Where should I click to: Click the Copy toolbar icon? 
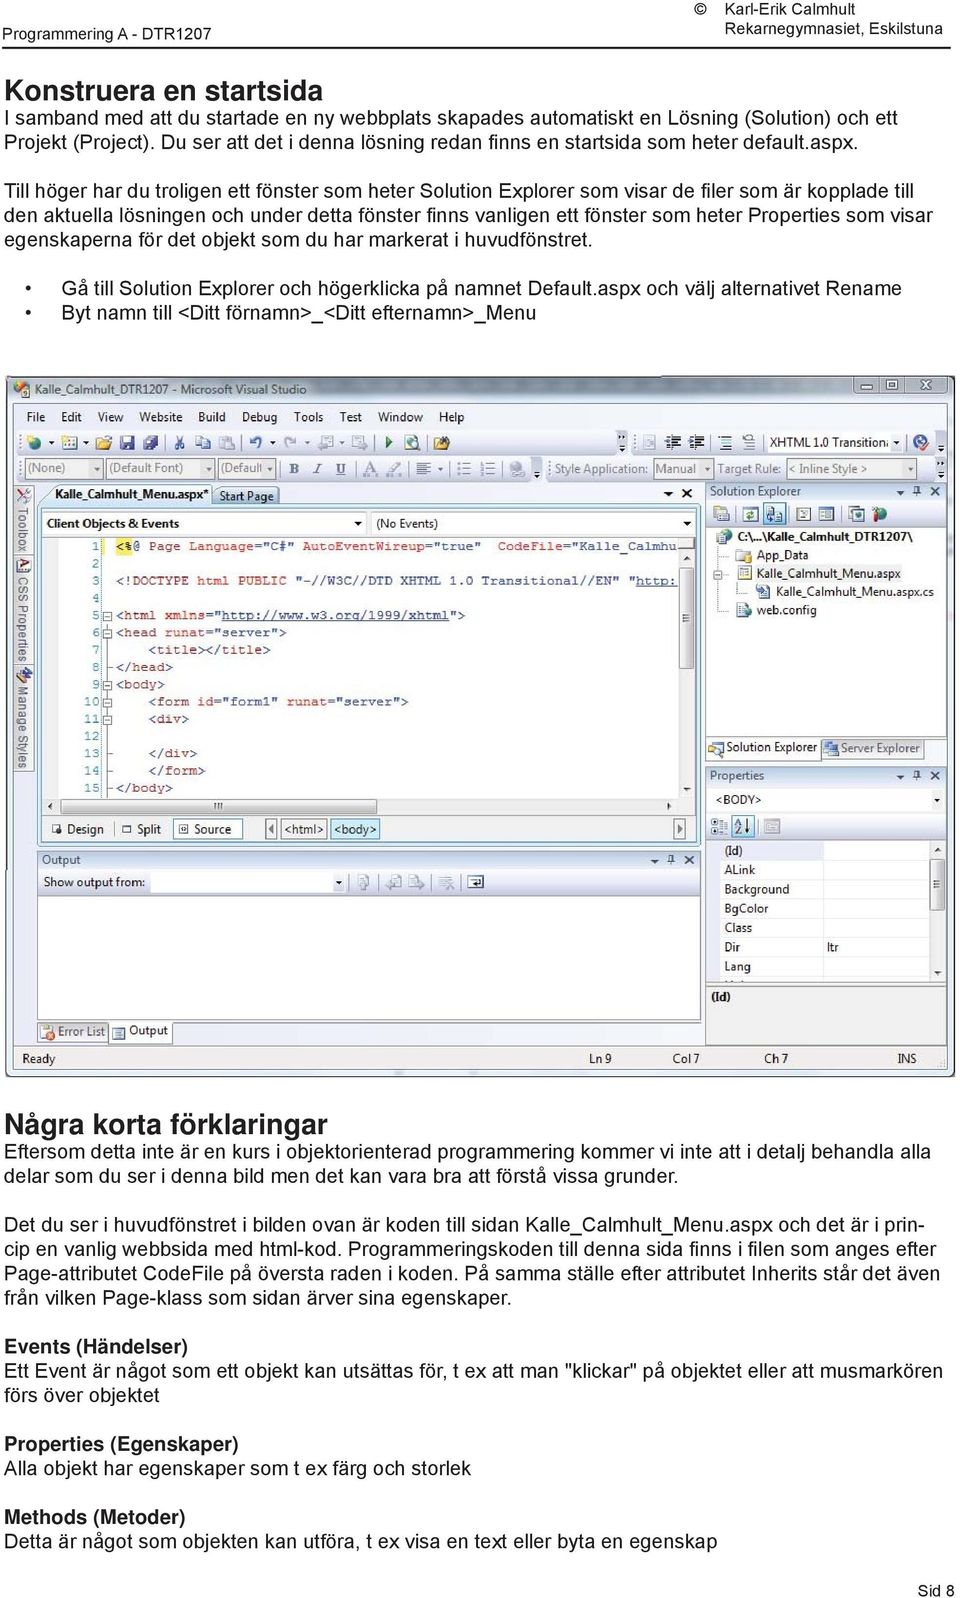[x=203, y=442]
